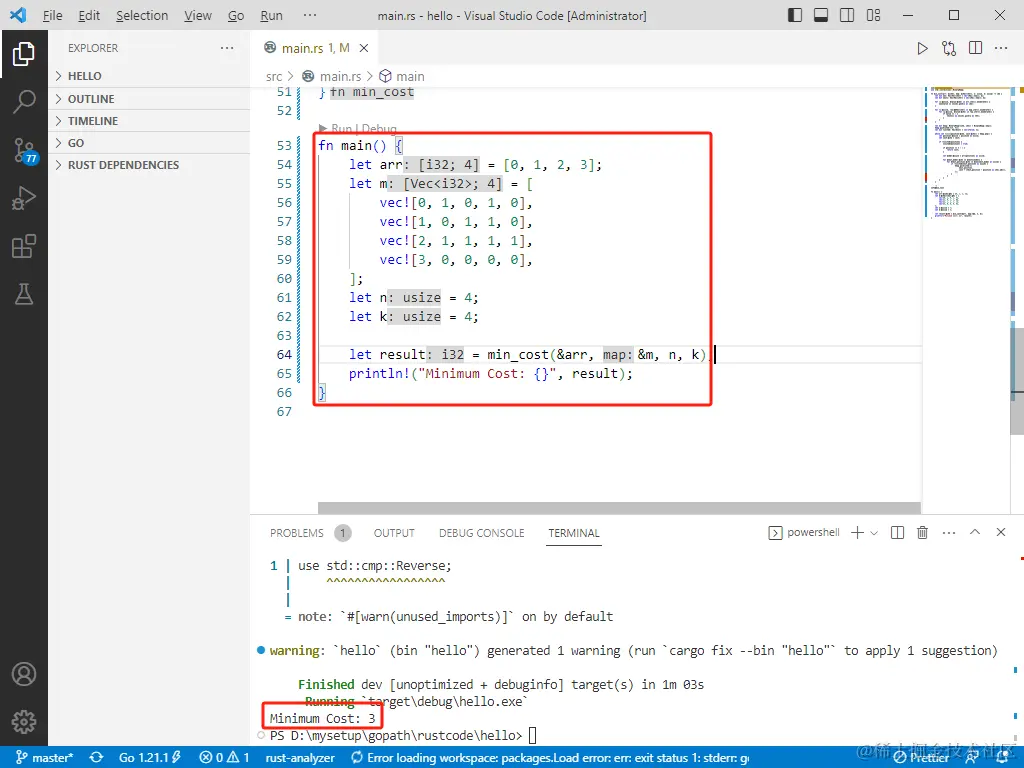Switch to the OUTPUT tab

[394, 533]
